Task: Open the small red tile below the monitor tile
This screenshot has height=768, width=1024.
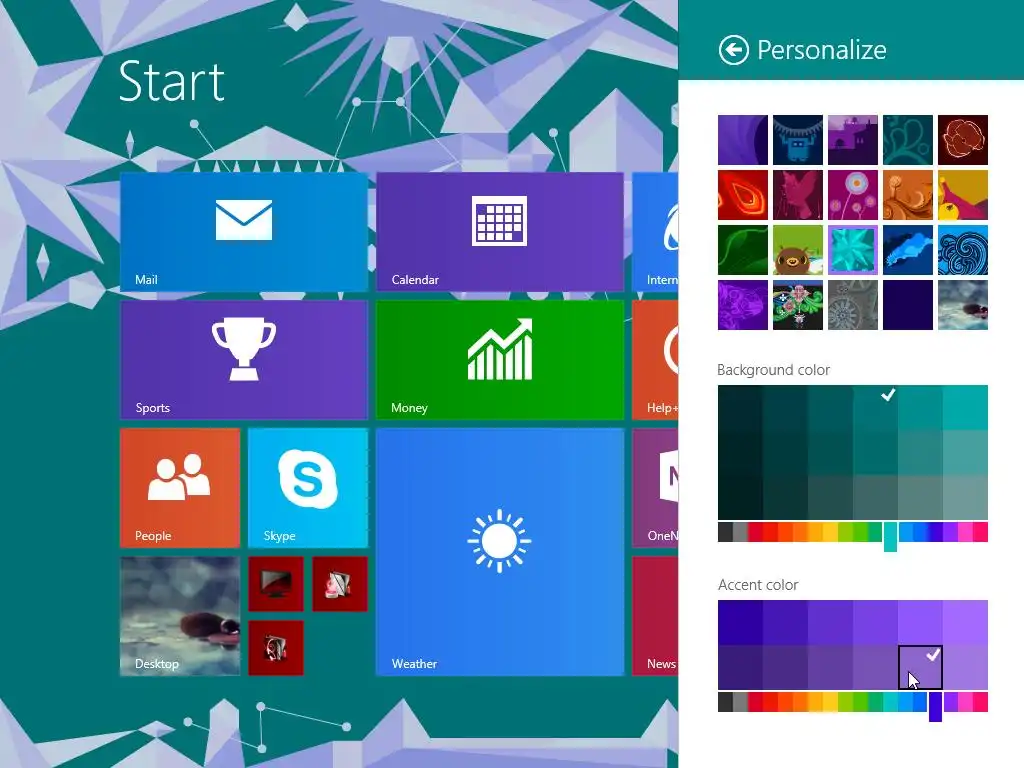Action: (x=276, y=648)
